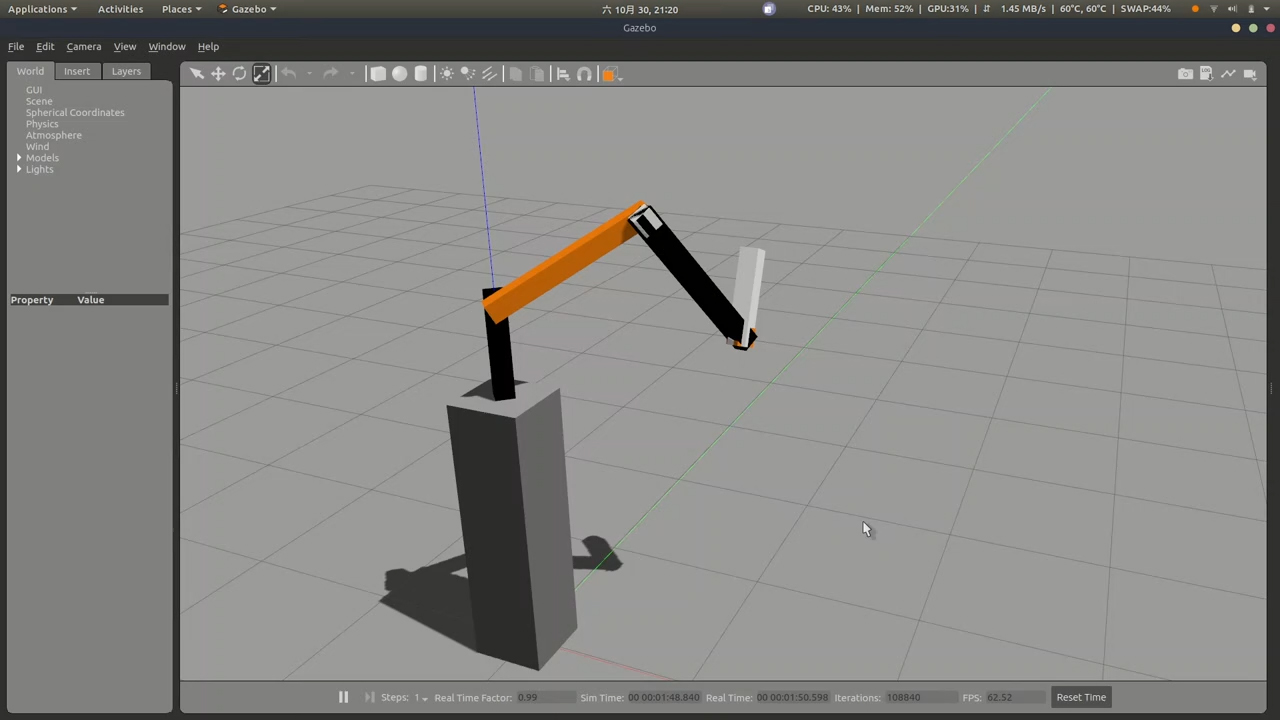Click the Copy icon in toolbar
Image resolution: width=1280 pixels, height=720 pixels.
(515, 74)
